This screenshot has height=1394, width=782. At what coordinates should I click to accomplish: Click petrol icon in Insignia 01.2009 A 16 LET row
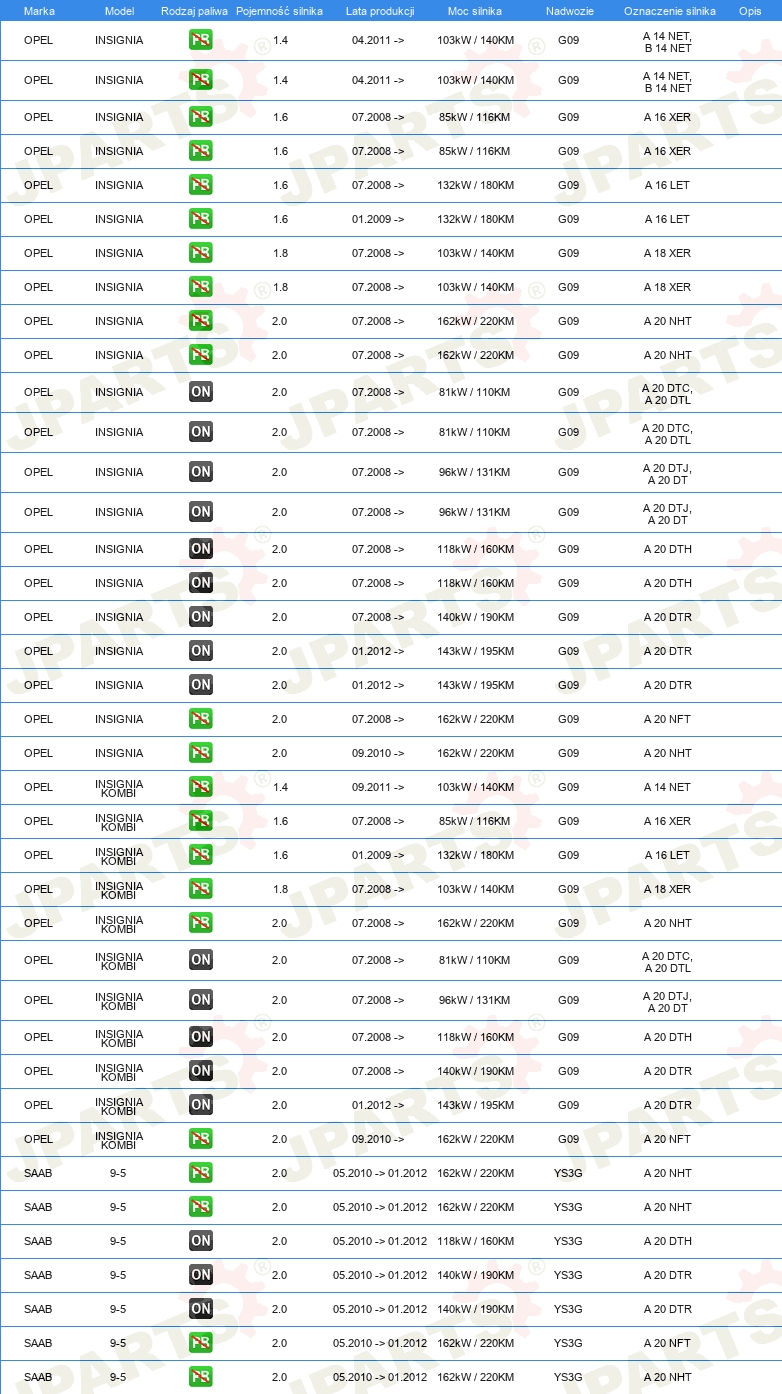click(201, 219)
